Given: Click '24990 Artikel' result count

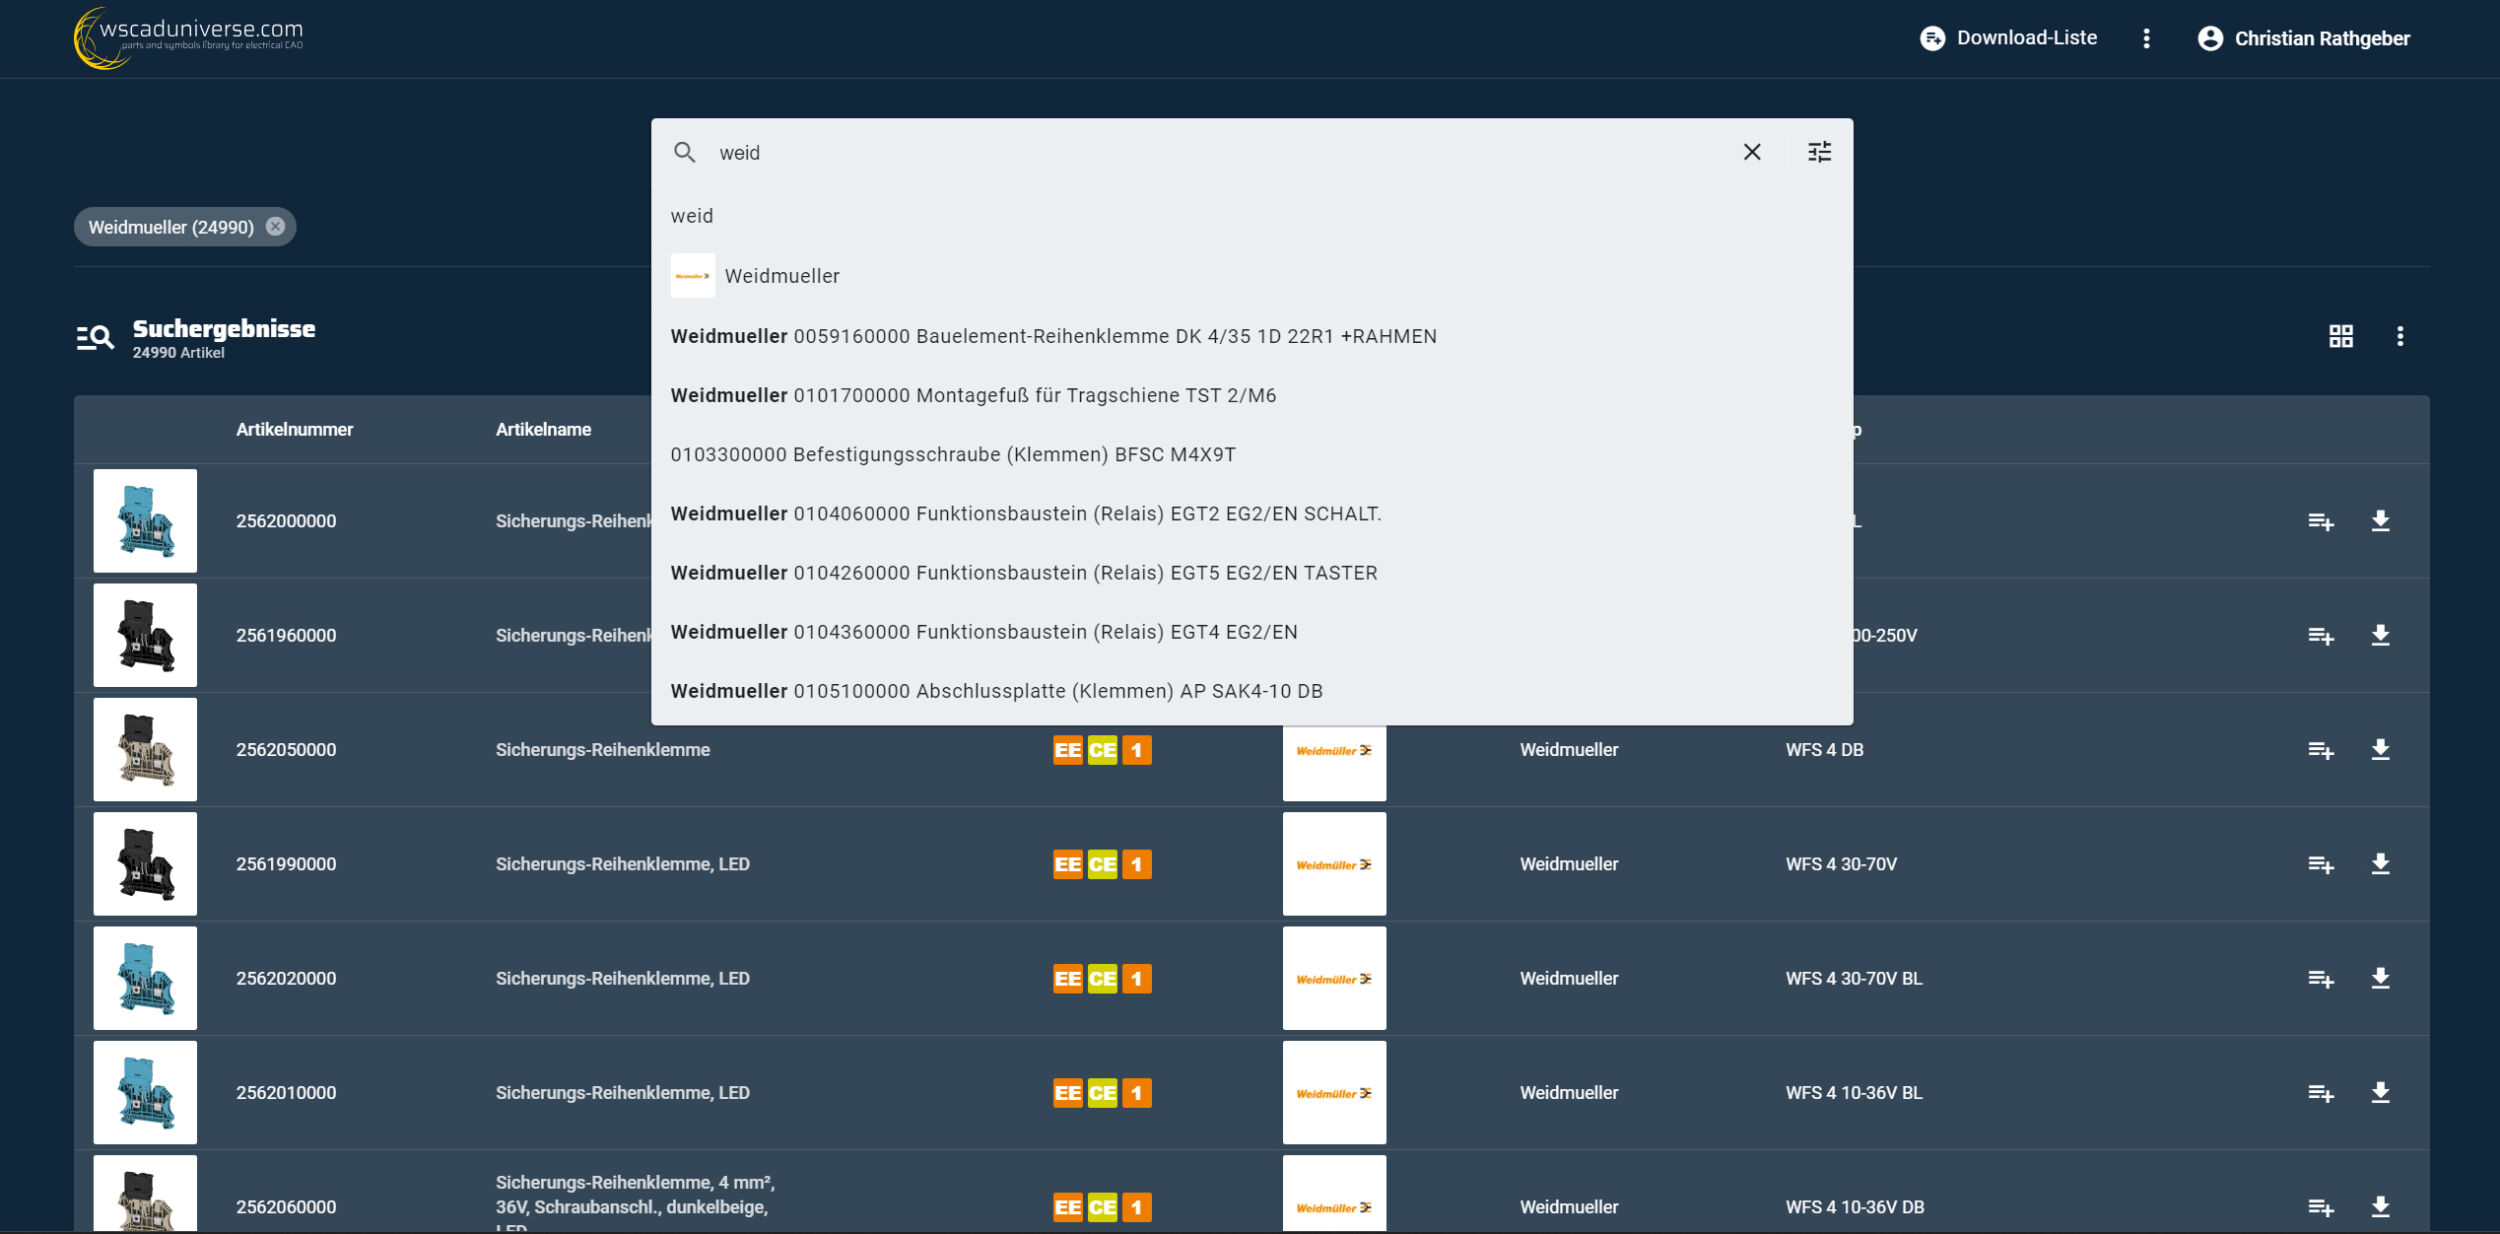Looking at the screenshot, I should pyautogui.click(x=178, y=353).
